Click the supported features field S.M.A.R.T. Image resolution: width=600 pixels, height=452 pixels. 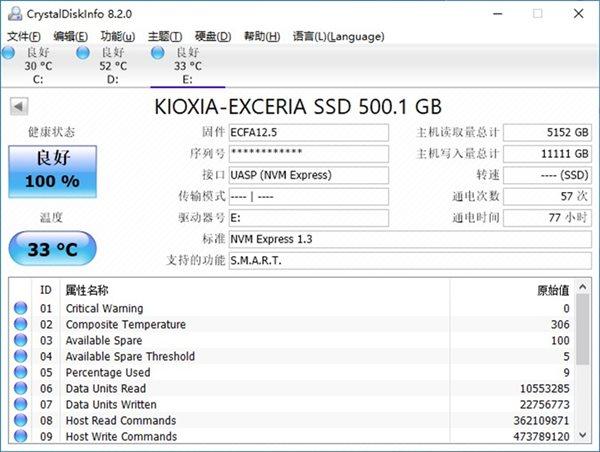point(410,261)
